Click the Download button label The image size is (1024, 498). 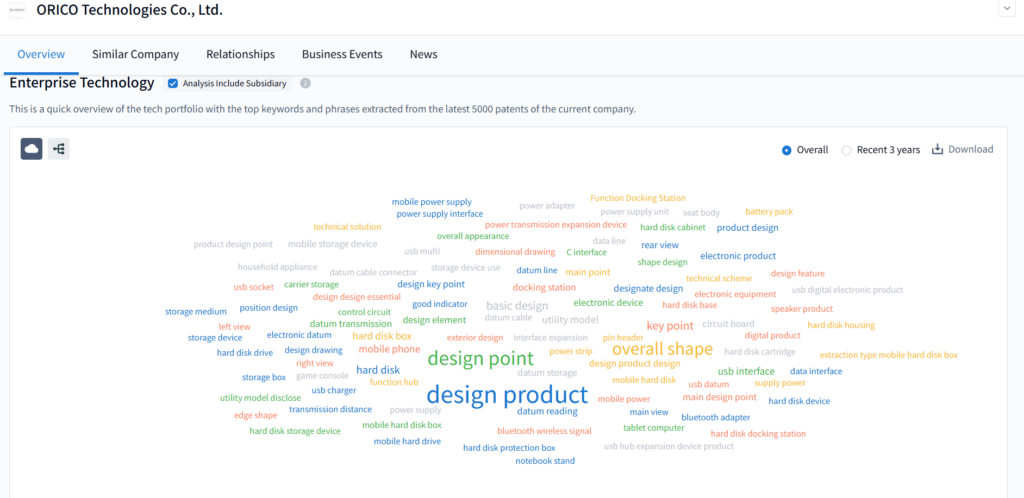click(x=970, y=150)
